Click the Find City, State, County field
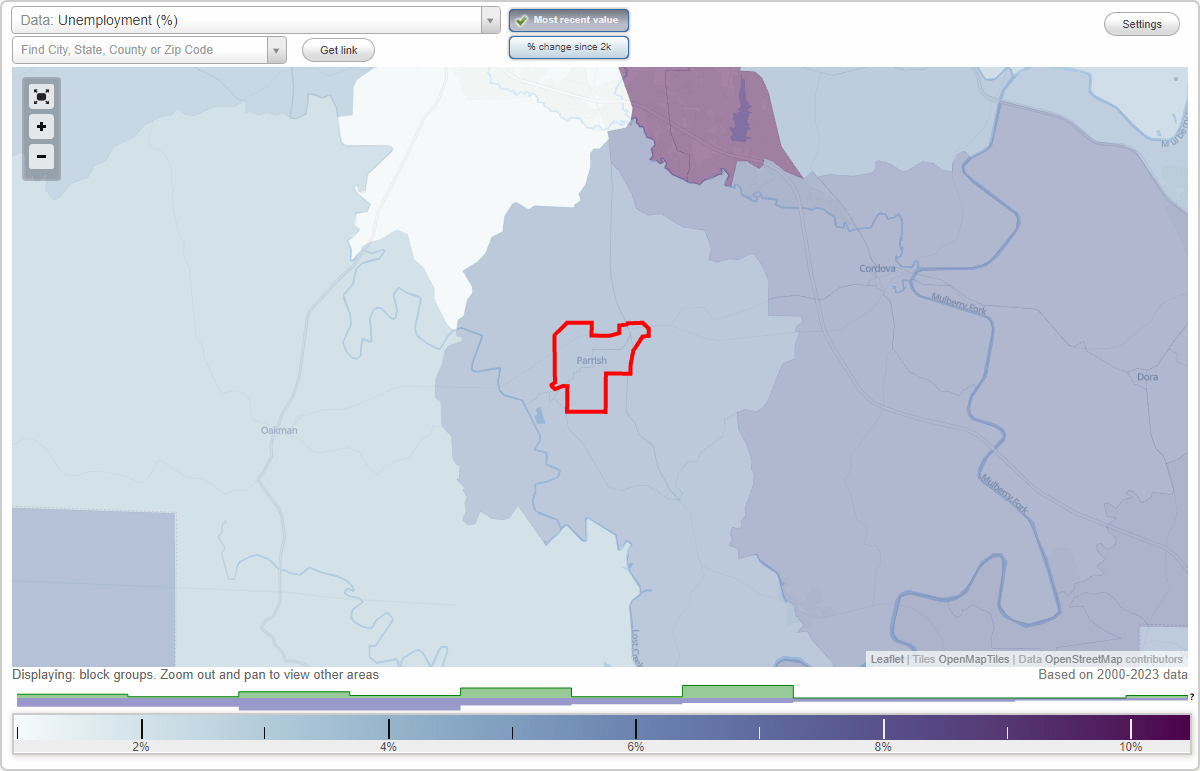This screenshot has height=771, width=1200. tap(140, 50)
